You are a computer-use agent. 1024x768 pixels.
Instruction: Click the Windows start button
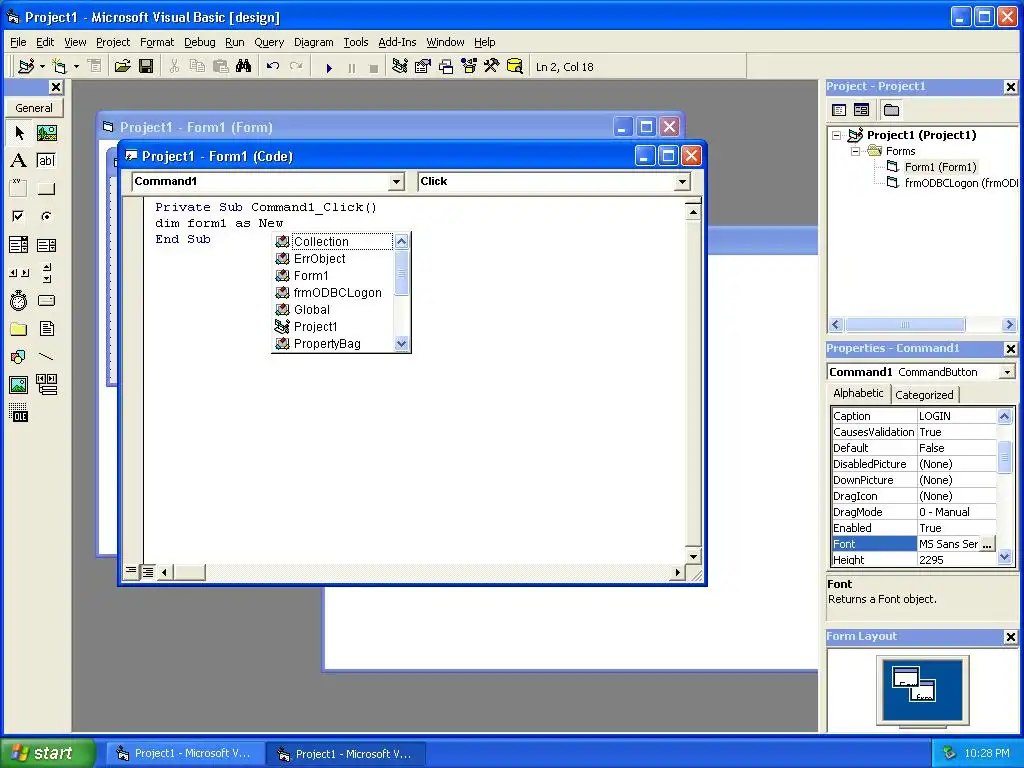[48, 753]
